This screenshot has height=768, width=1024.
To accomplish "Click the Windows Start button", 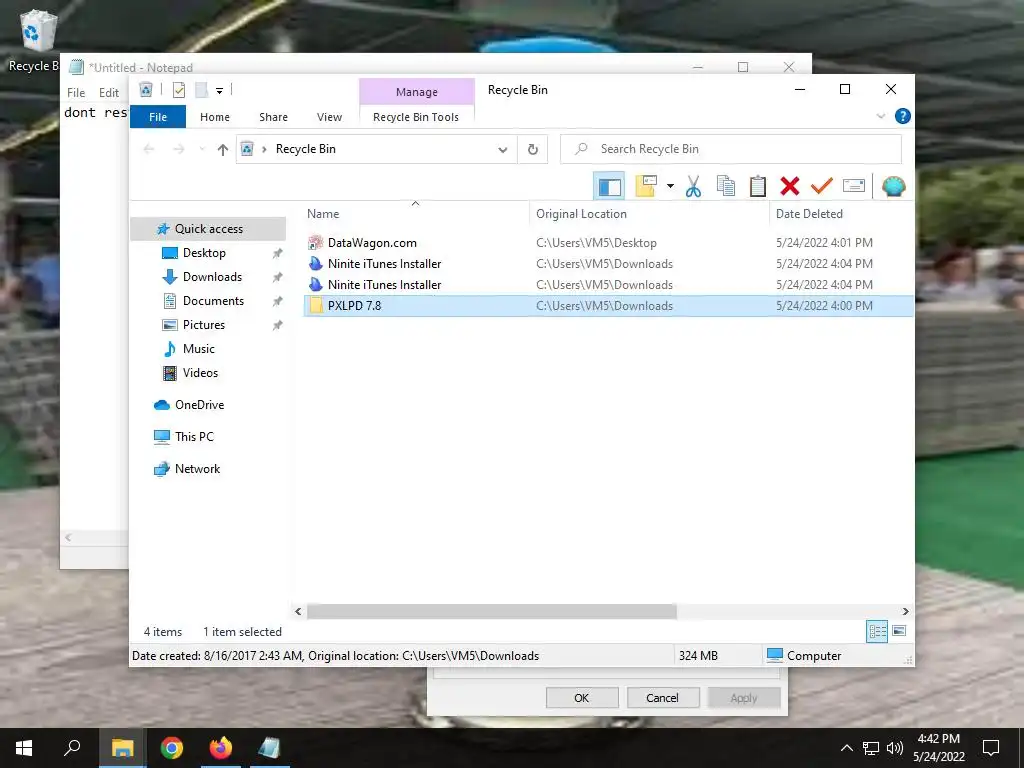I will [x=24, y=748].
